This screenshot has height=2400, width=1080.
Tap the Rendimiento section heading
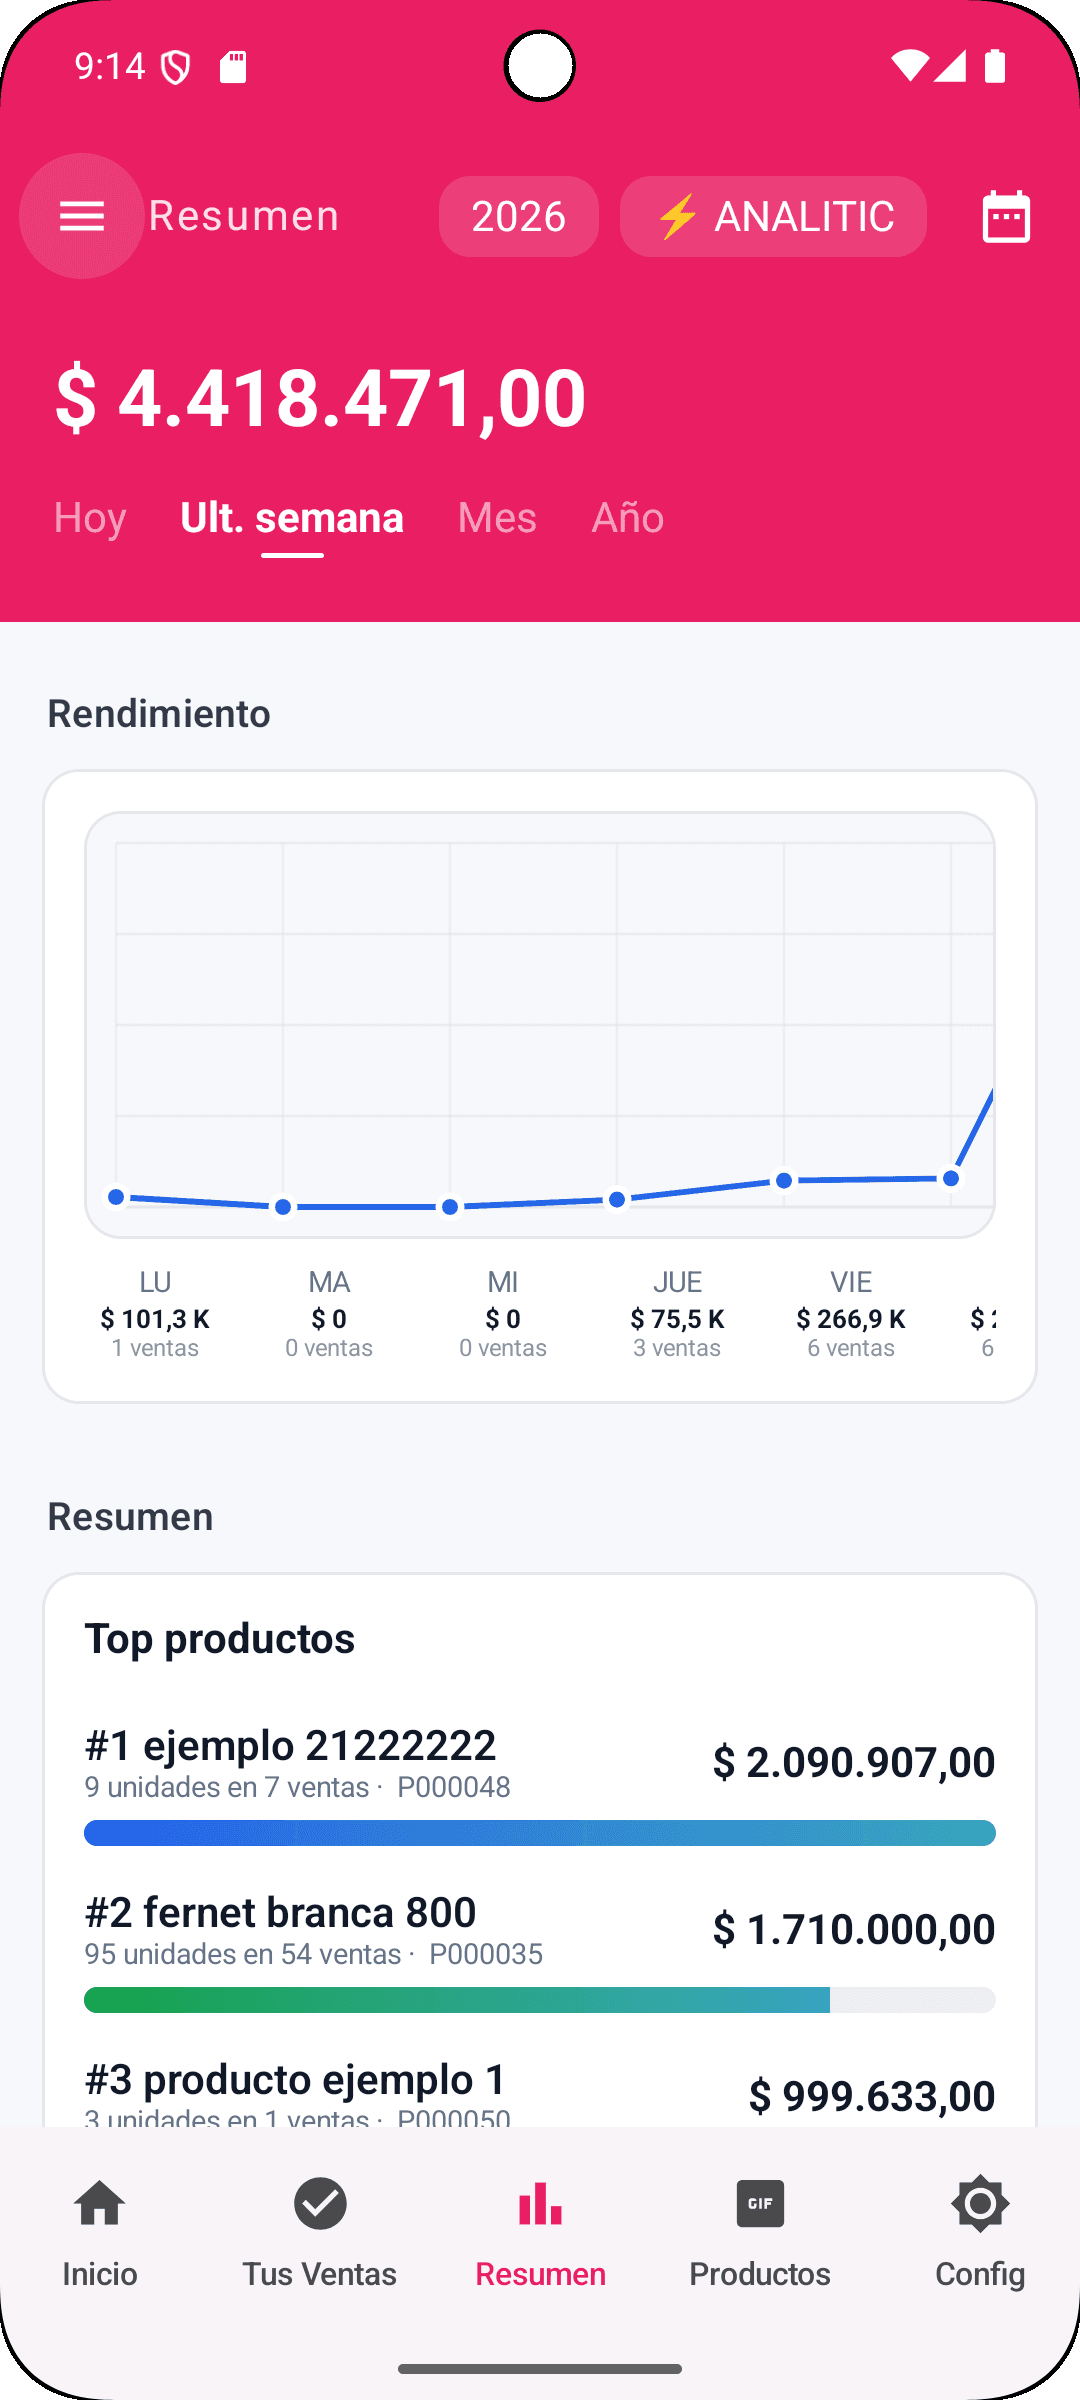tap(159, 714)
